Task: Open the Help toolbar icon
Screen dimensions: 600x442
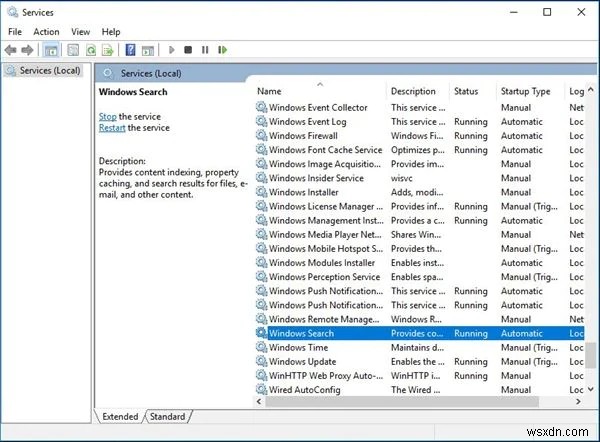Action: pos(130,50)
